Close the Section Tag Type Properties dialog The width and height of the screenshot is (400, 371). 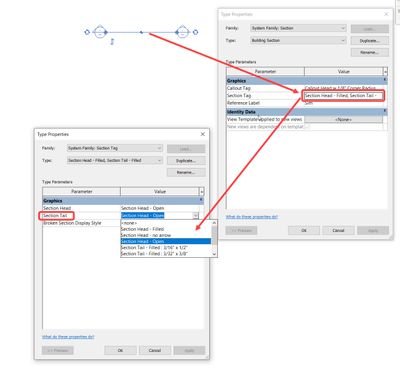[203, 134]
